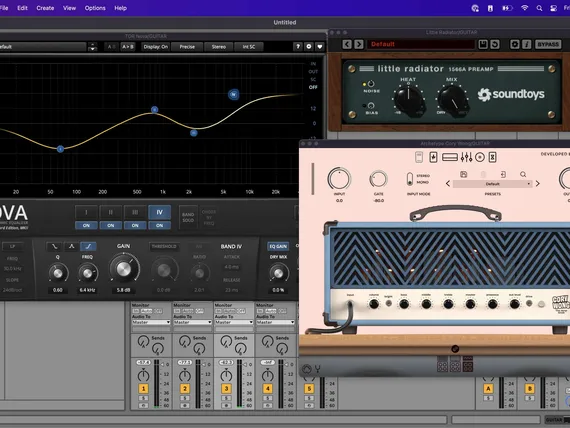
Task: Search presets magnifier in Archetype
Action: click(x=523, y=175)
